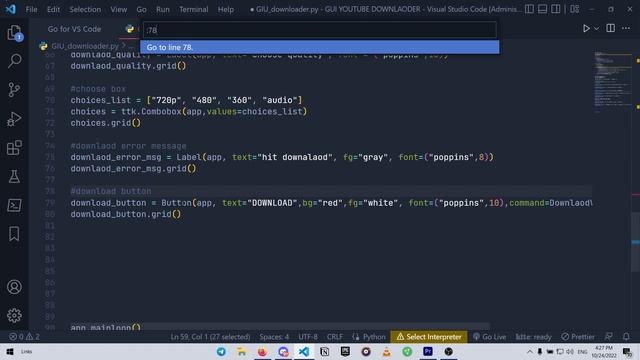Open File Explorer from the taskbar

[242, 351]
